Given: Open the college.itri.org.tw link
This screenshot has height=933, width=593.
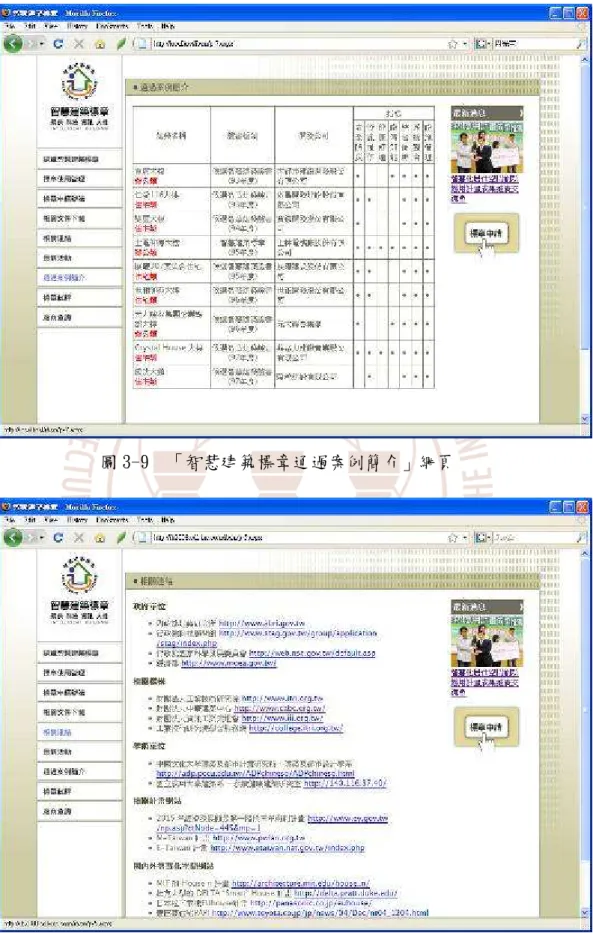Looking at the screenshot, I should (296, 728).
